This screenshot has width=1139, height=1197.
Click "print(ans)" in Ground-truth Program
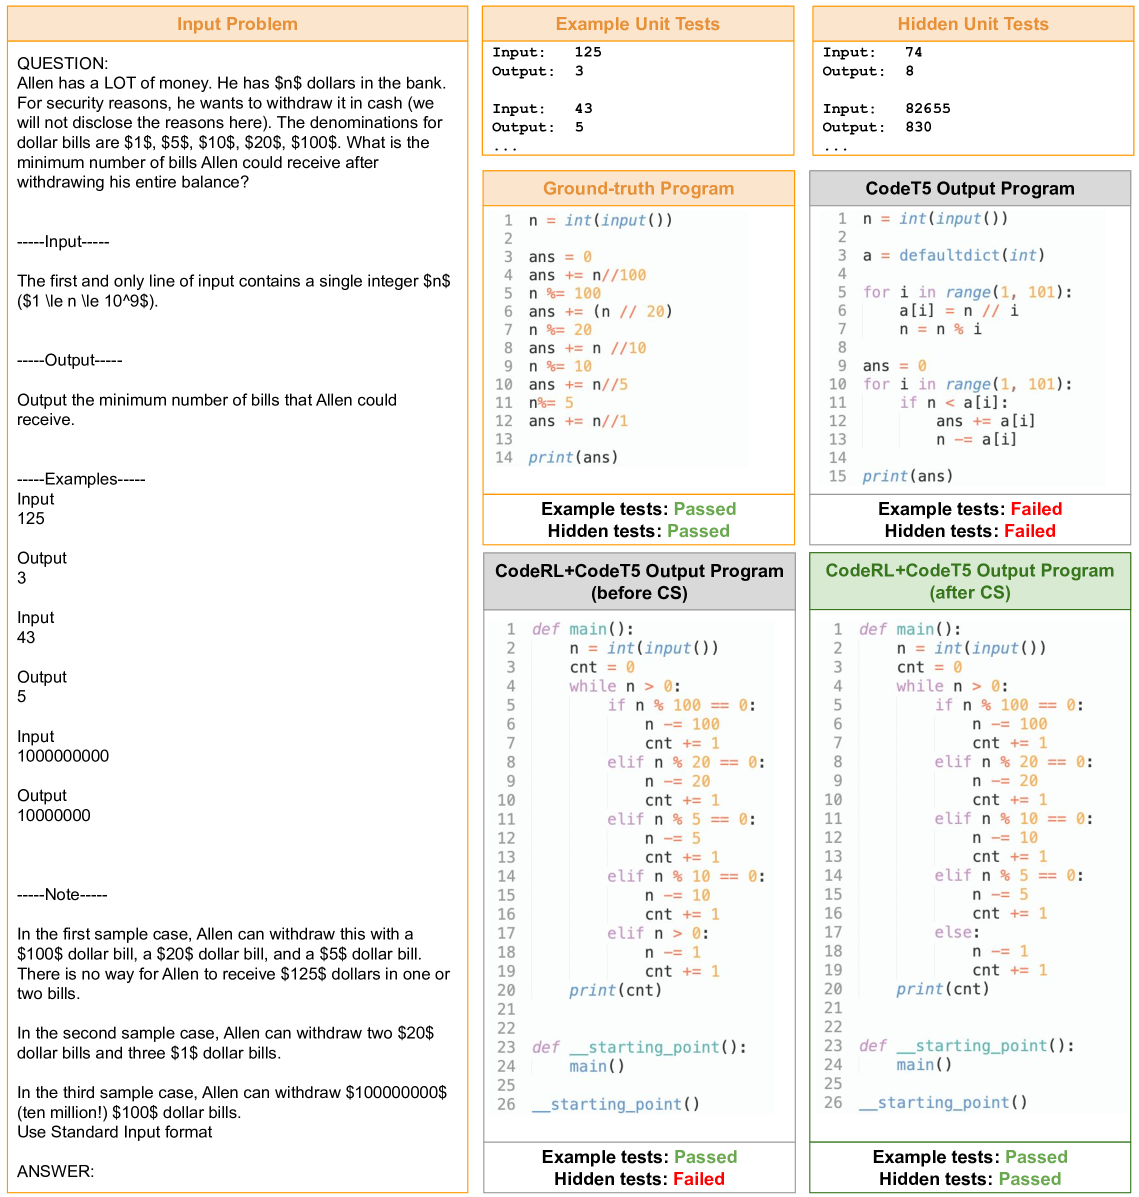573,458
